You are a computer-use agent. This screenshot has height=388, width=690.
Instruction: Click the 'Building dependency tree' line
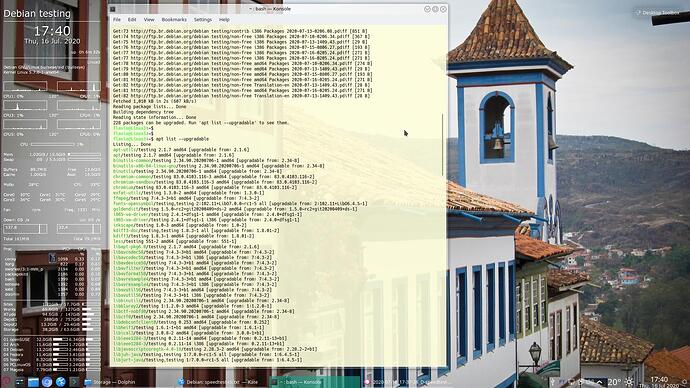(143, 112)
